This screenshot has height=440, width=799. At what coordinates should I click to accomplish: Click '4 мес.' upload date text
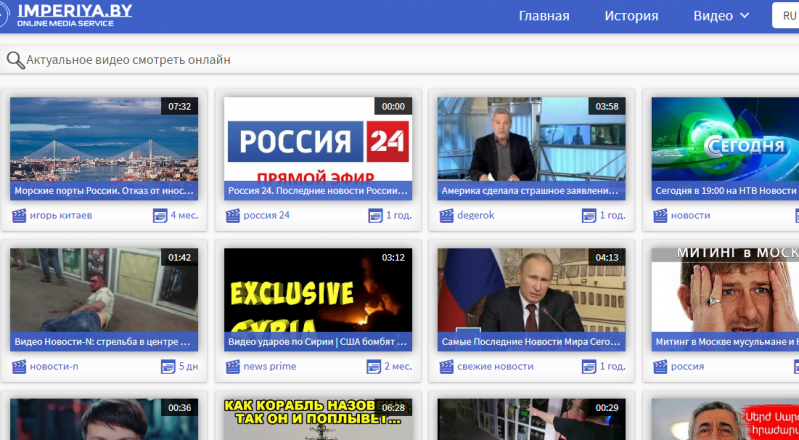[x=184, y=215]
